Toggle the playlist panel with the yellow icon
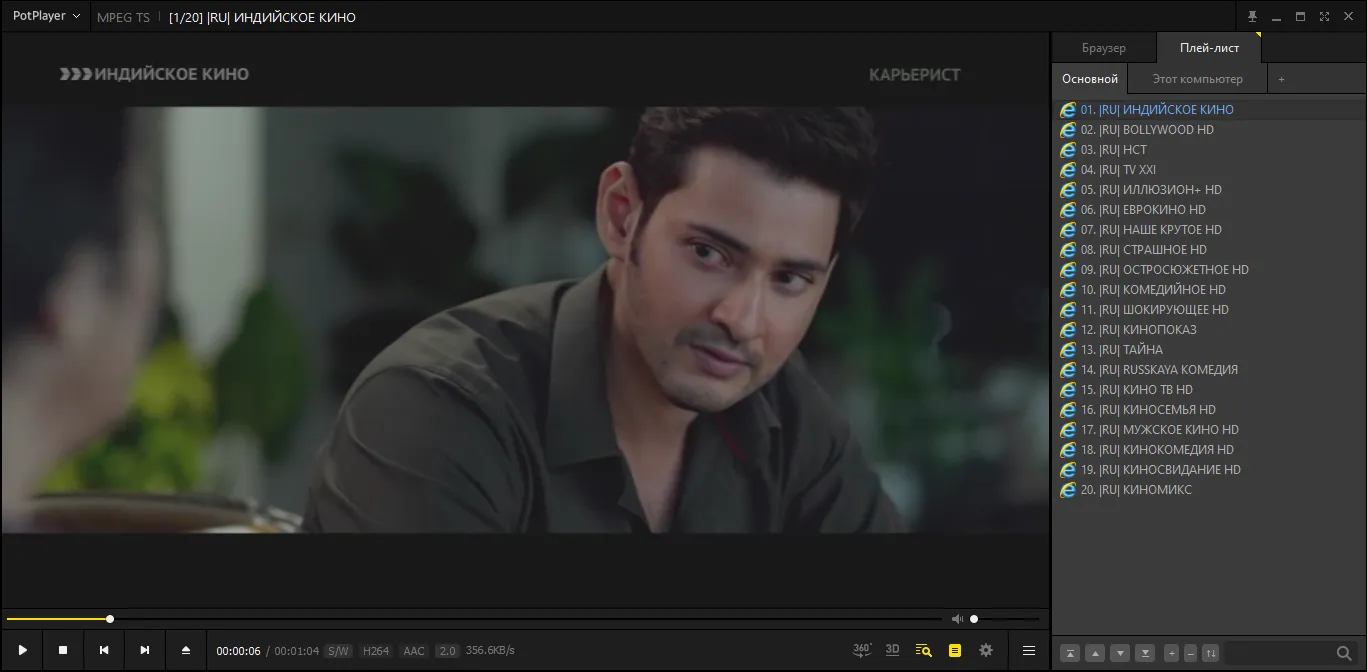Screen dimensions: 1367x672 coord(955,650)
